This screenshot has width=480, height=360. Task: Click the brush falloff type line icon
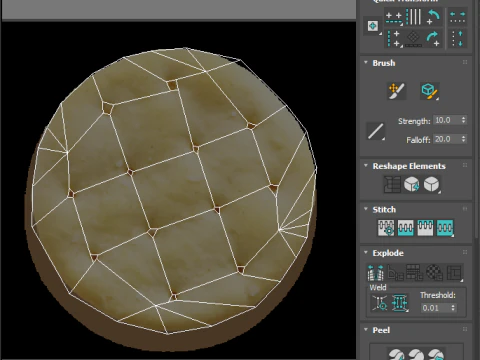376,131
